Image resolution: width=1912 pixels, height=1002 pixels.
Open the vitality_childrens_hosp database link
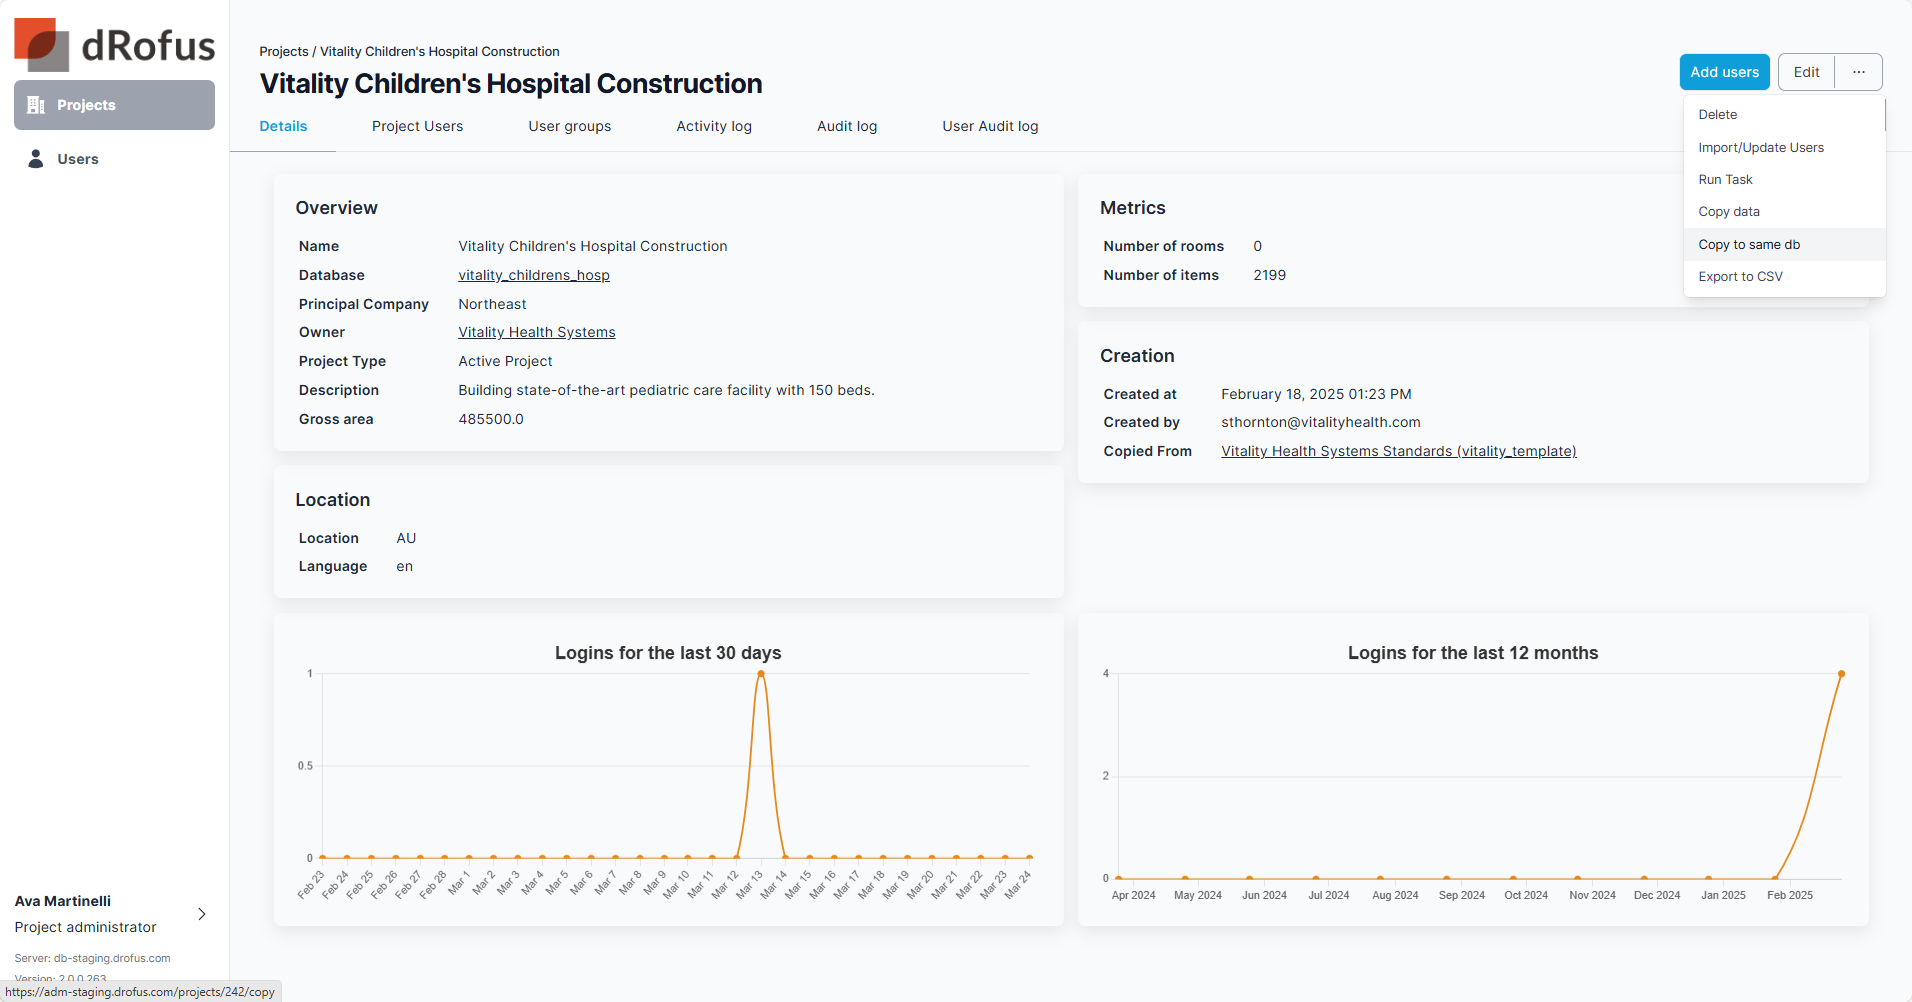coord(533,275)
